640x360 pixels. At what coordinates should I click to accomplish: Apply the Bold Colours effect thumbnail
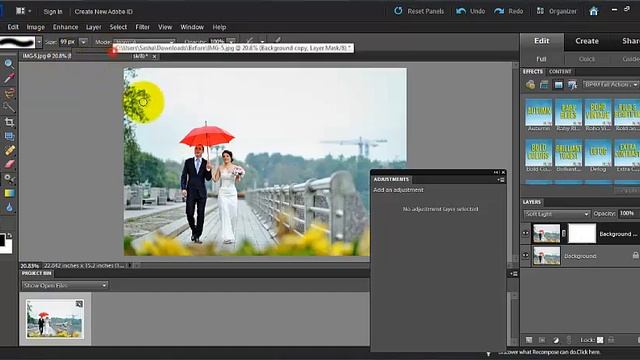(x=539, y=152)
